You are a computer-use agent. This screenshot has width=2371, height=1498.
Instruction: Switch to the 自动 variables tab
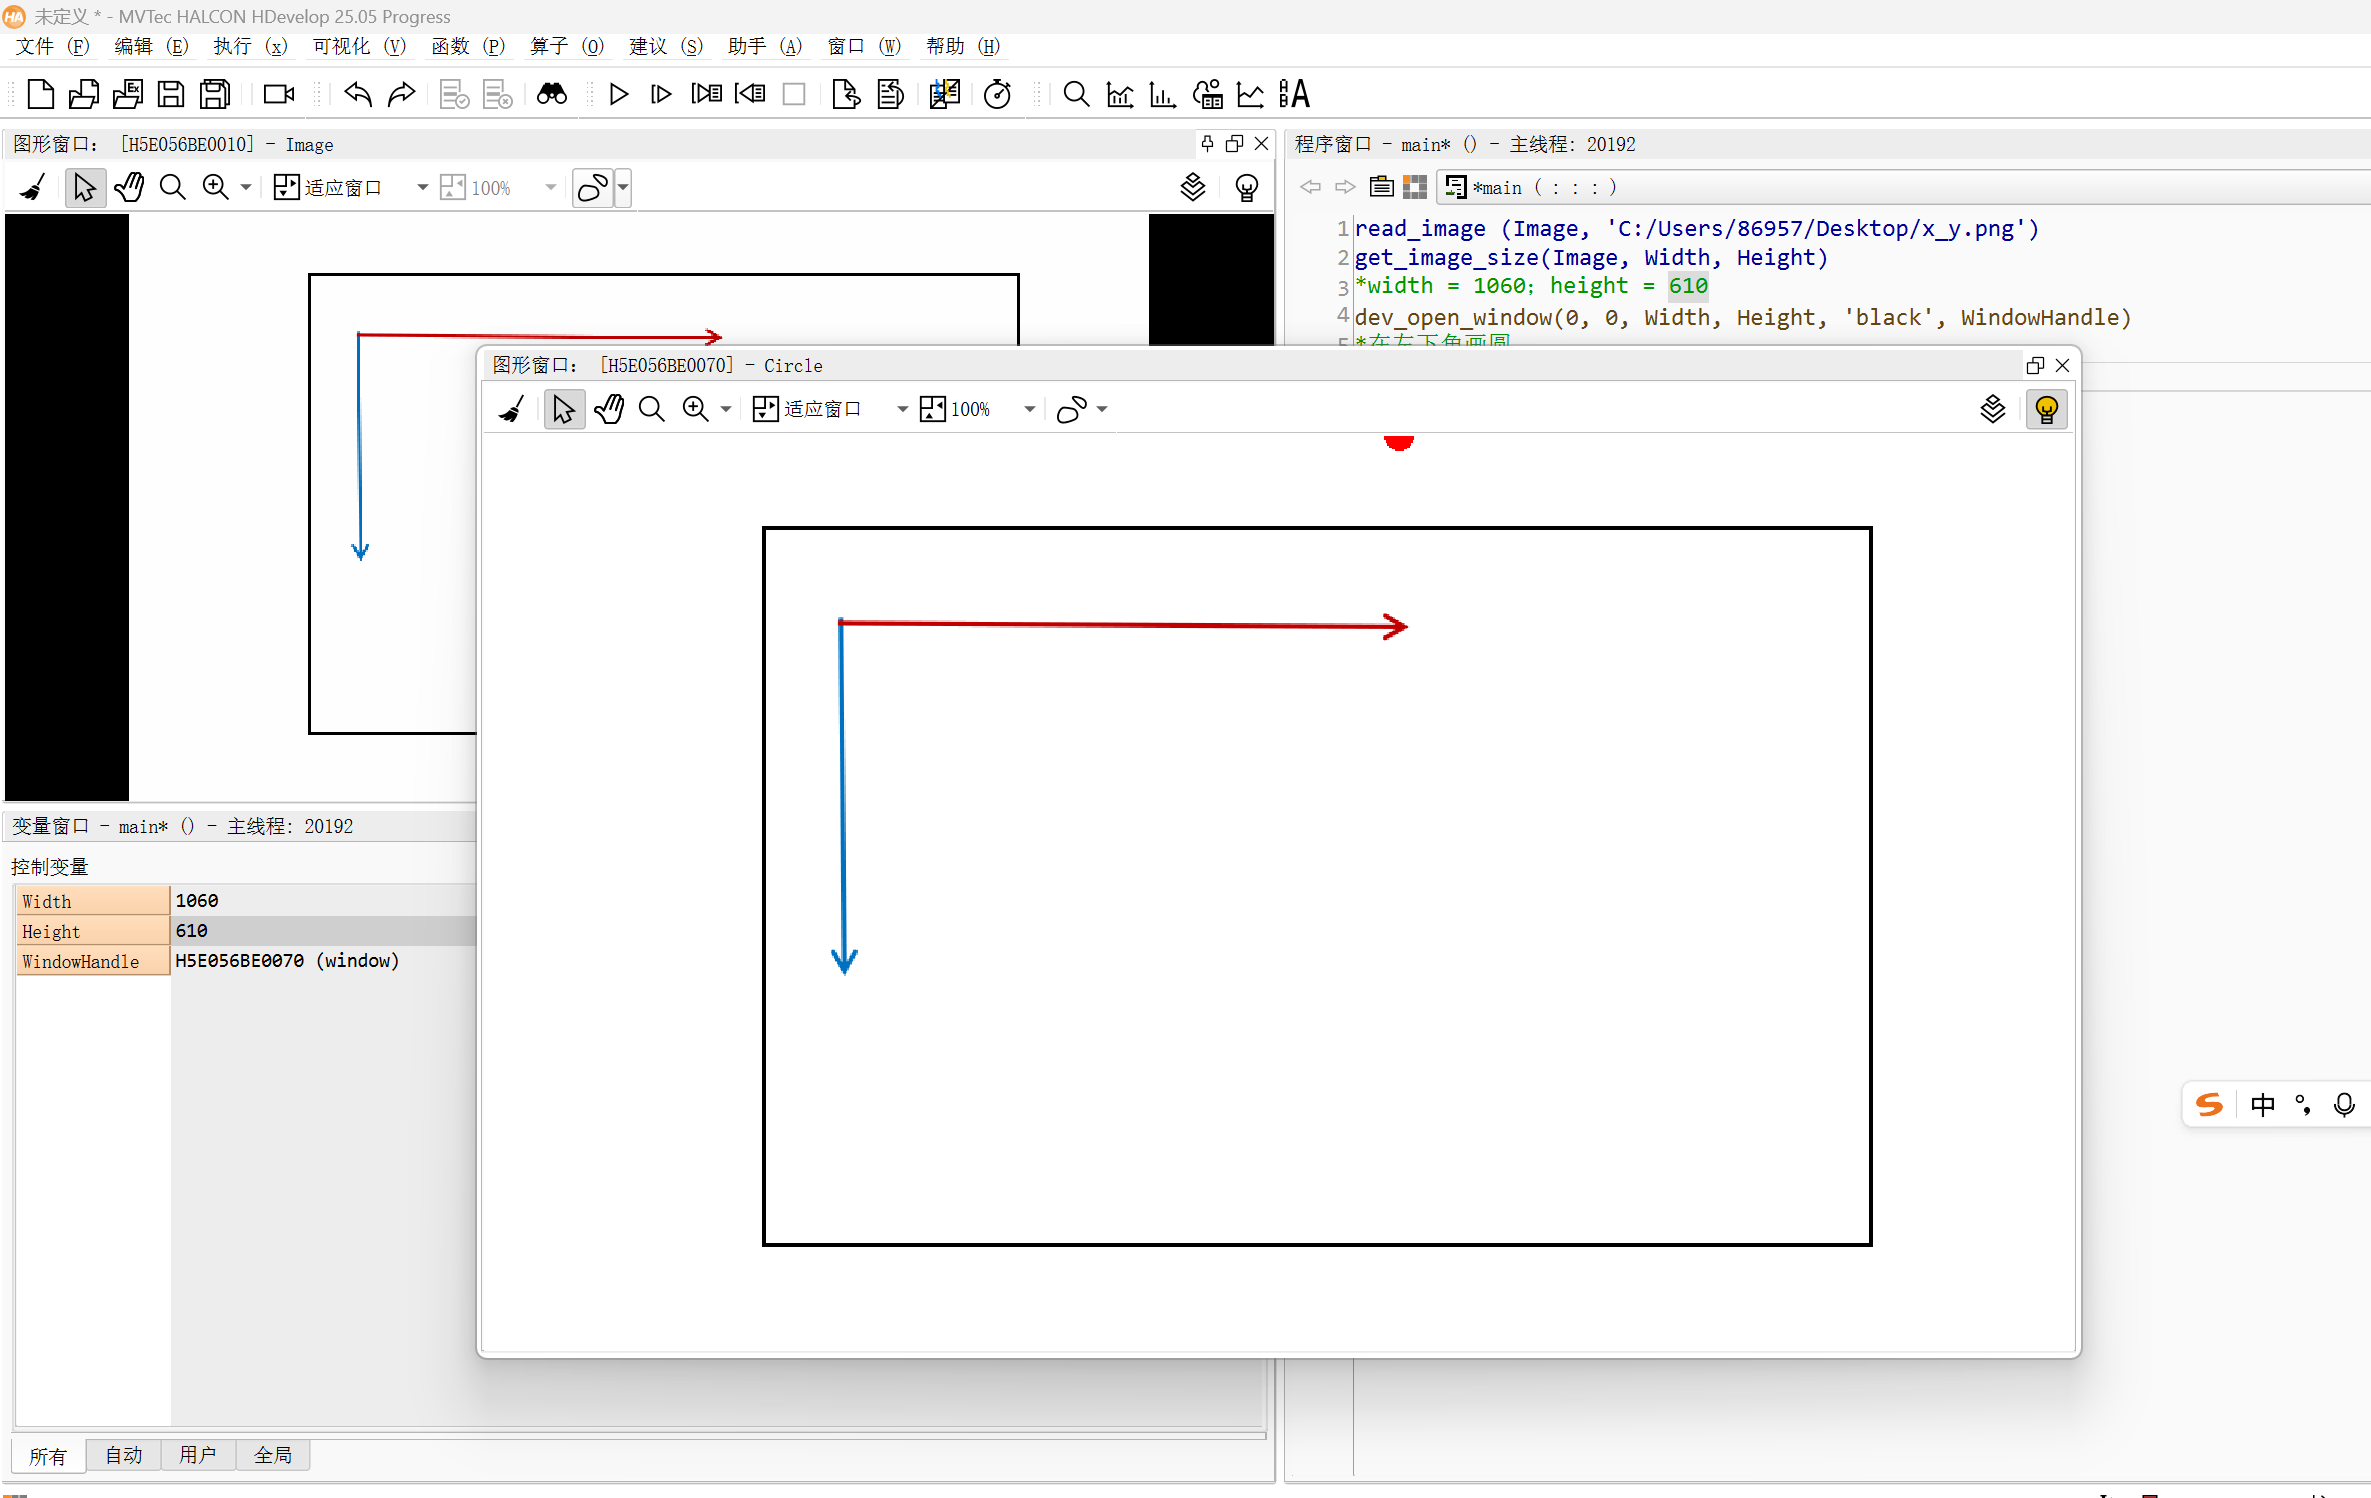[124, 1455]
